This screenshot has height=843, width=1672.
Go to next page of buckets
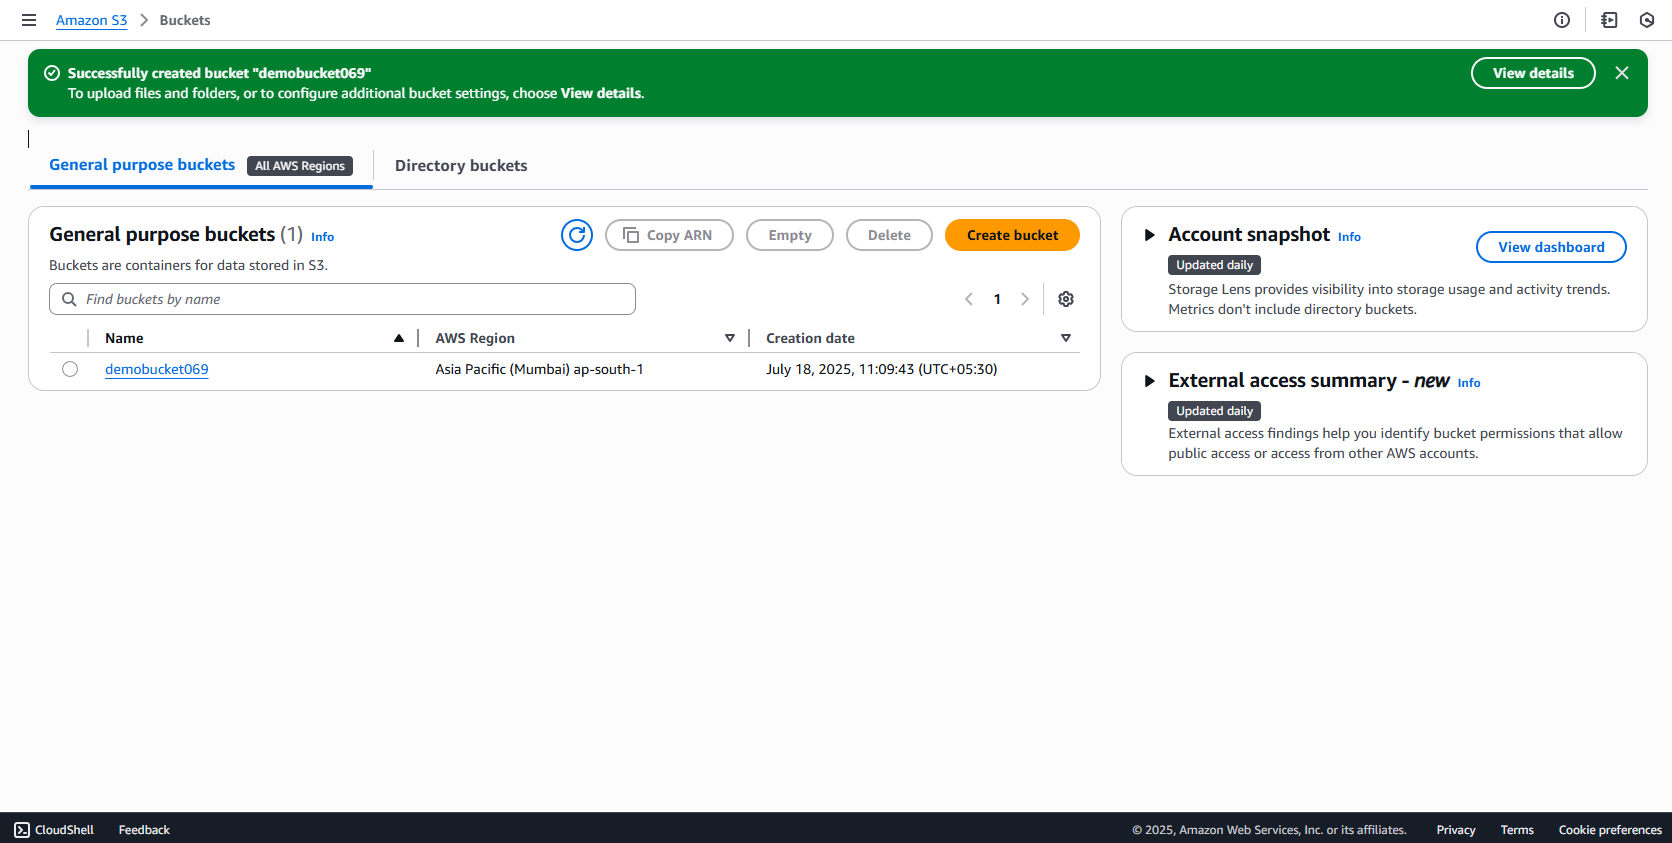(1025, 299)
